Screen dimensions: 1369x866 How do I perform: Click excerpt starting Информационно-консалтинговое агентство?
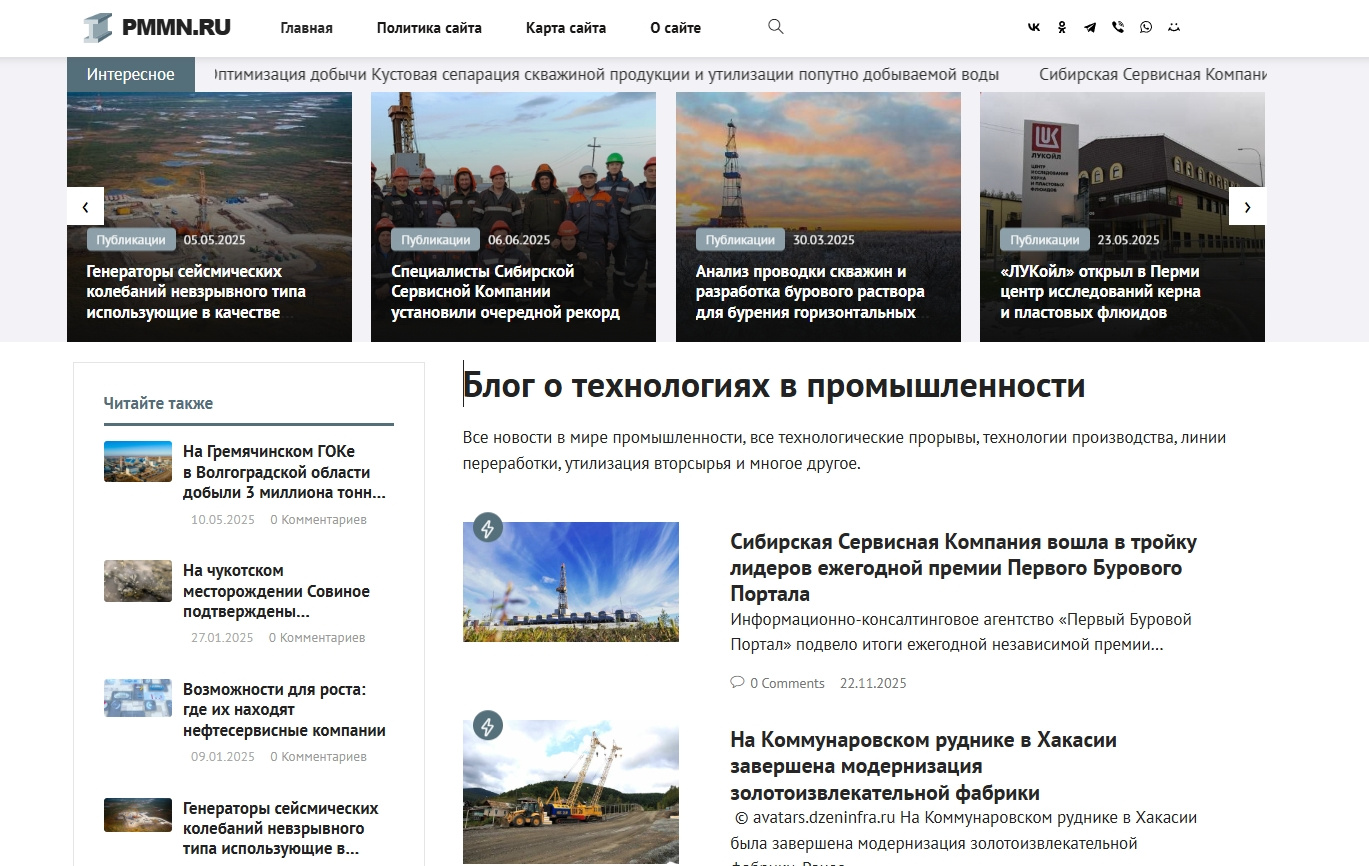(961, 632)
